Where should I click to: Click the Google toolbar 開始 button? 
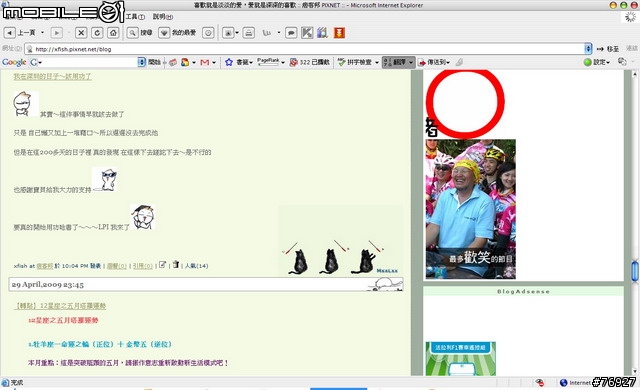coord(154,62)
